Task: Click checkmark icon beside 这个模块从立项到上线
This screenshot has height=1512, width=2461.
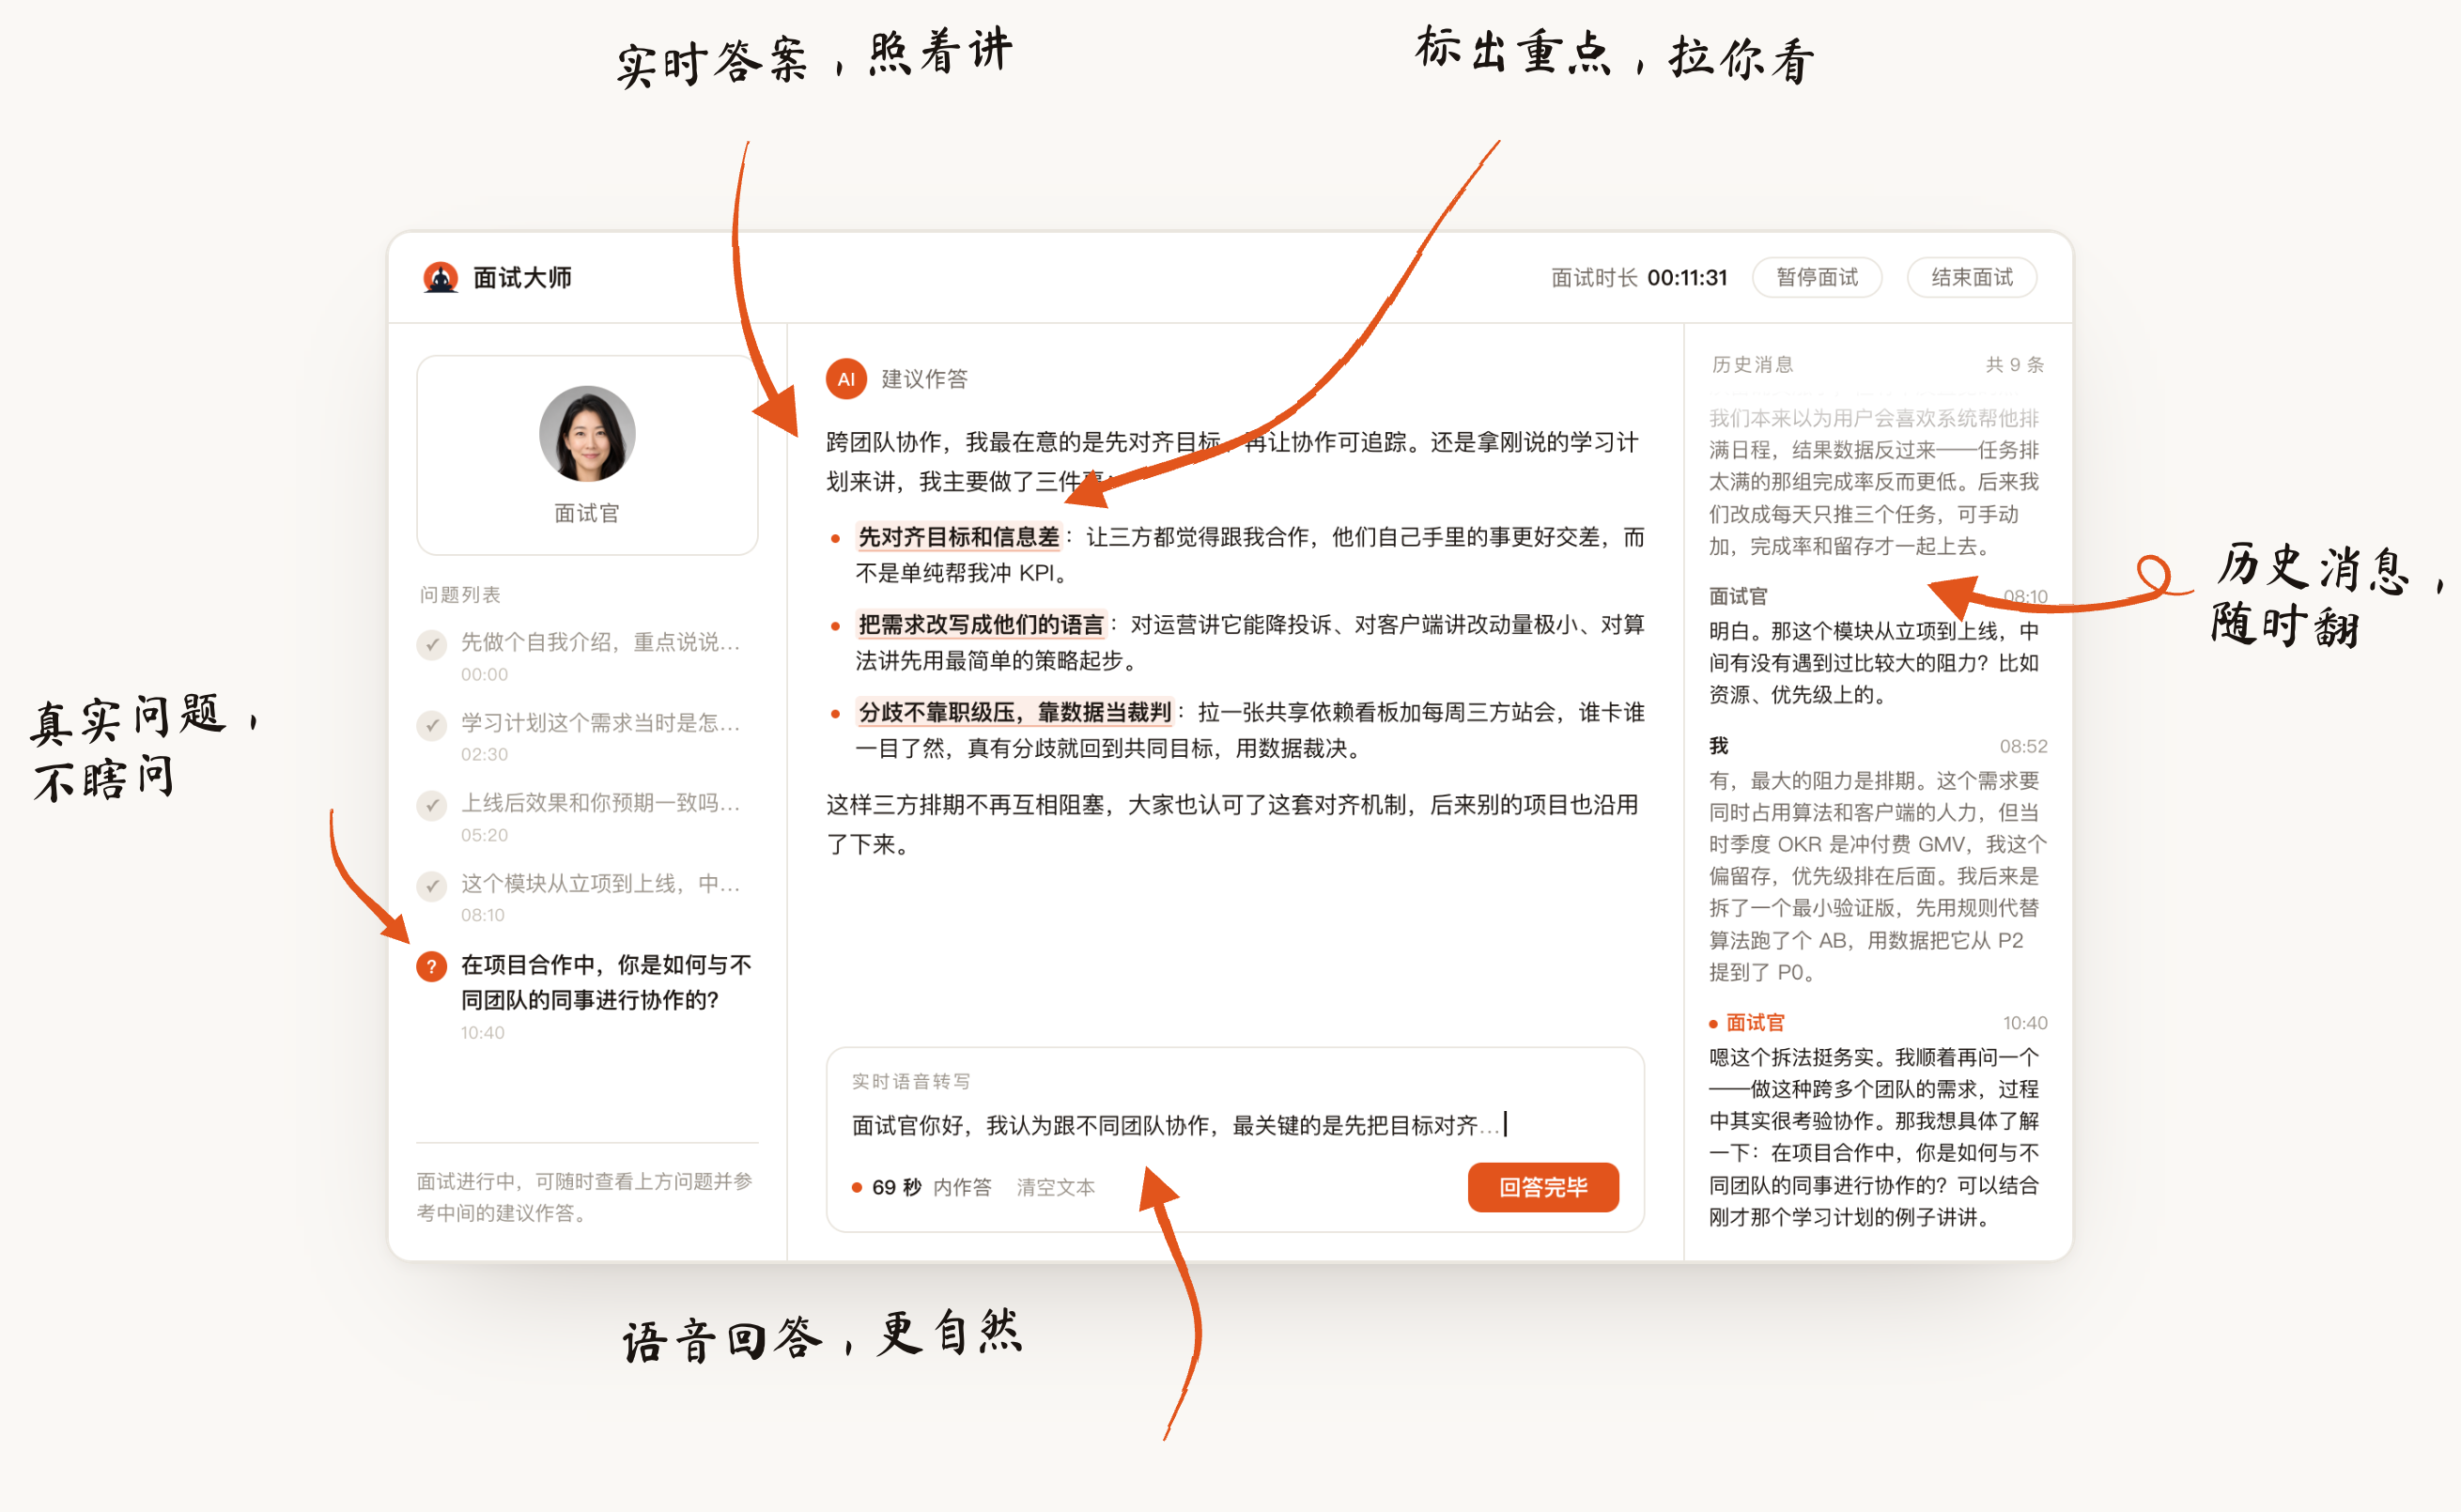Action: (432, 885)
